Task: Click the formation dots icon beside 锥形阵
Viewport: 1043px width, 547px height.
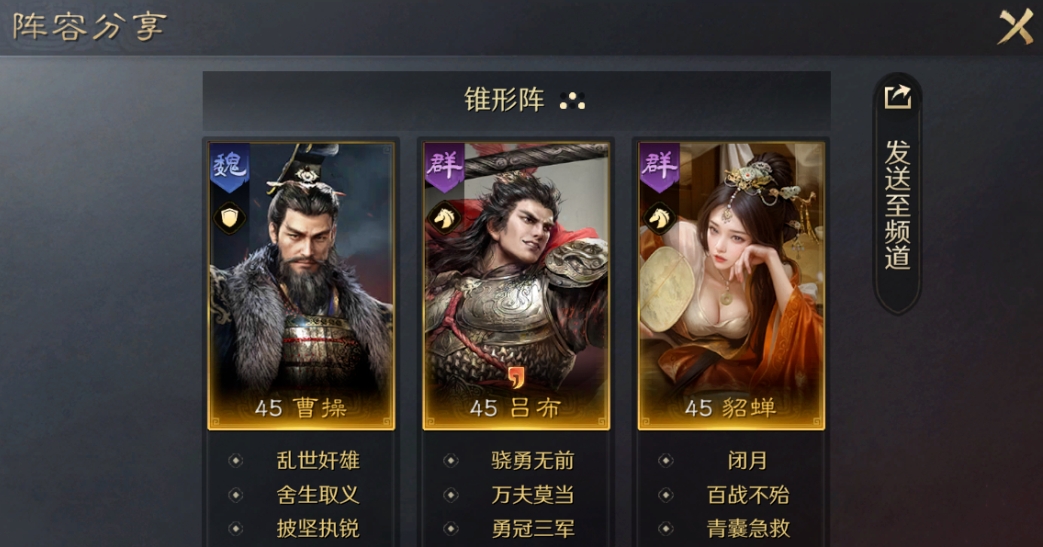Action: click(572, 101)
